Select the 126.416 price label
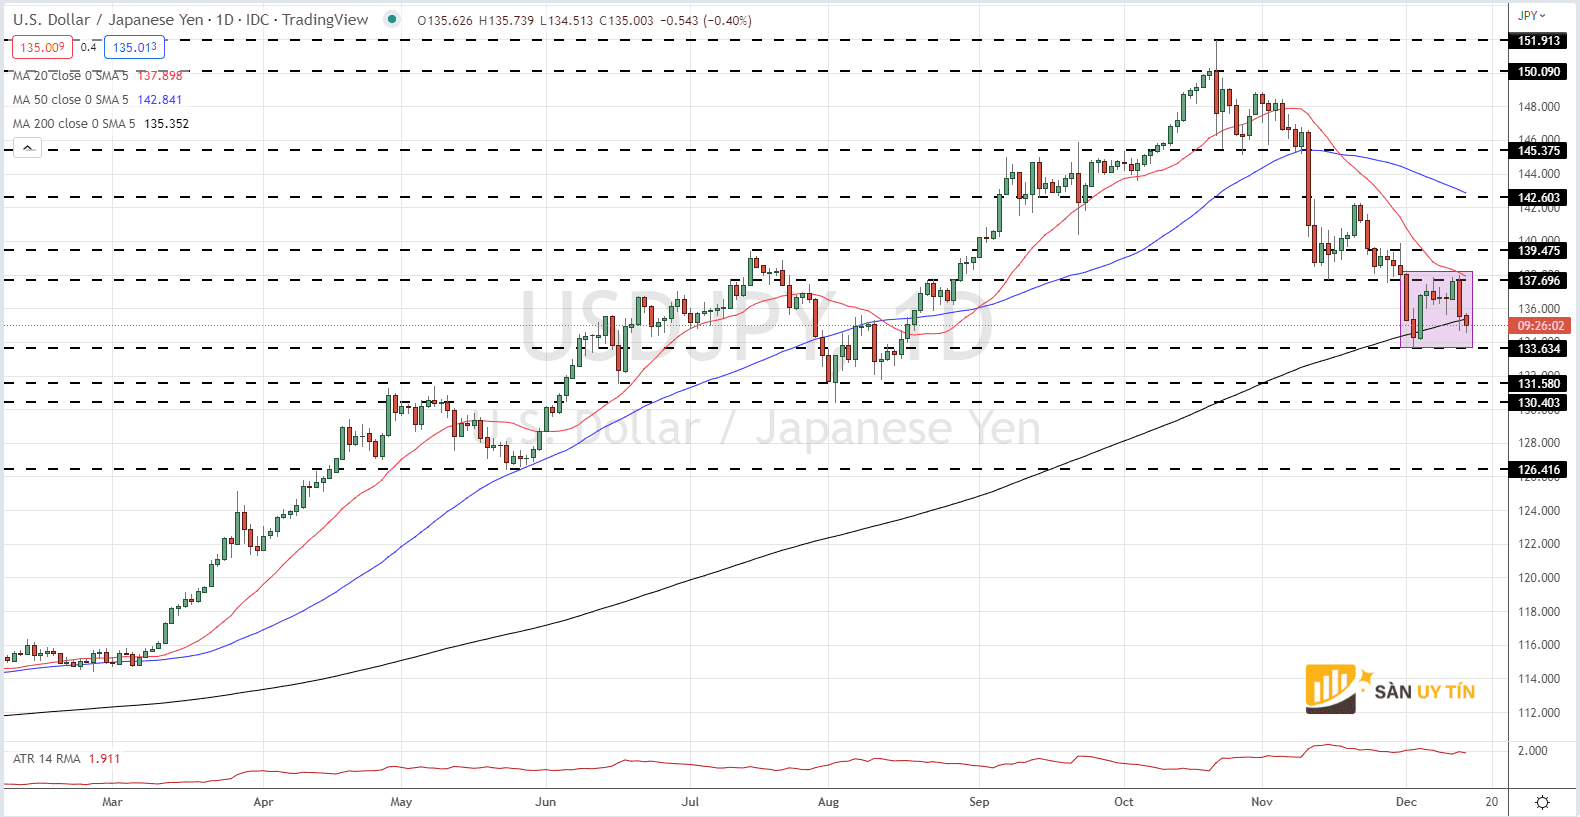This screenshot has height=817, width=1580. point(1539,470)
